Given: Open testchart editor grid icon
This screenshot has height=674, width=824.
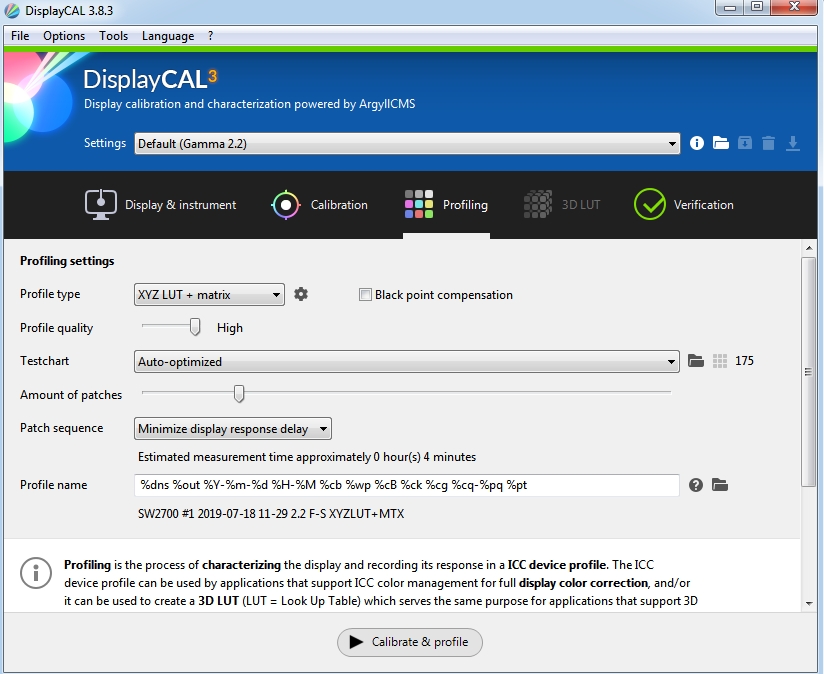Looking at the screenshot, I should [720, 361].
